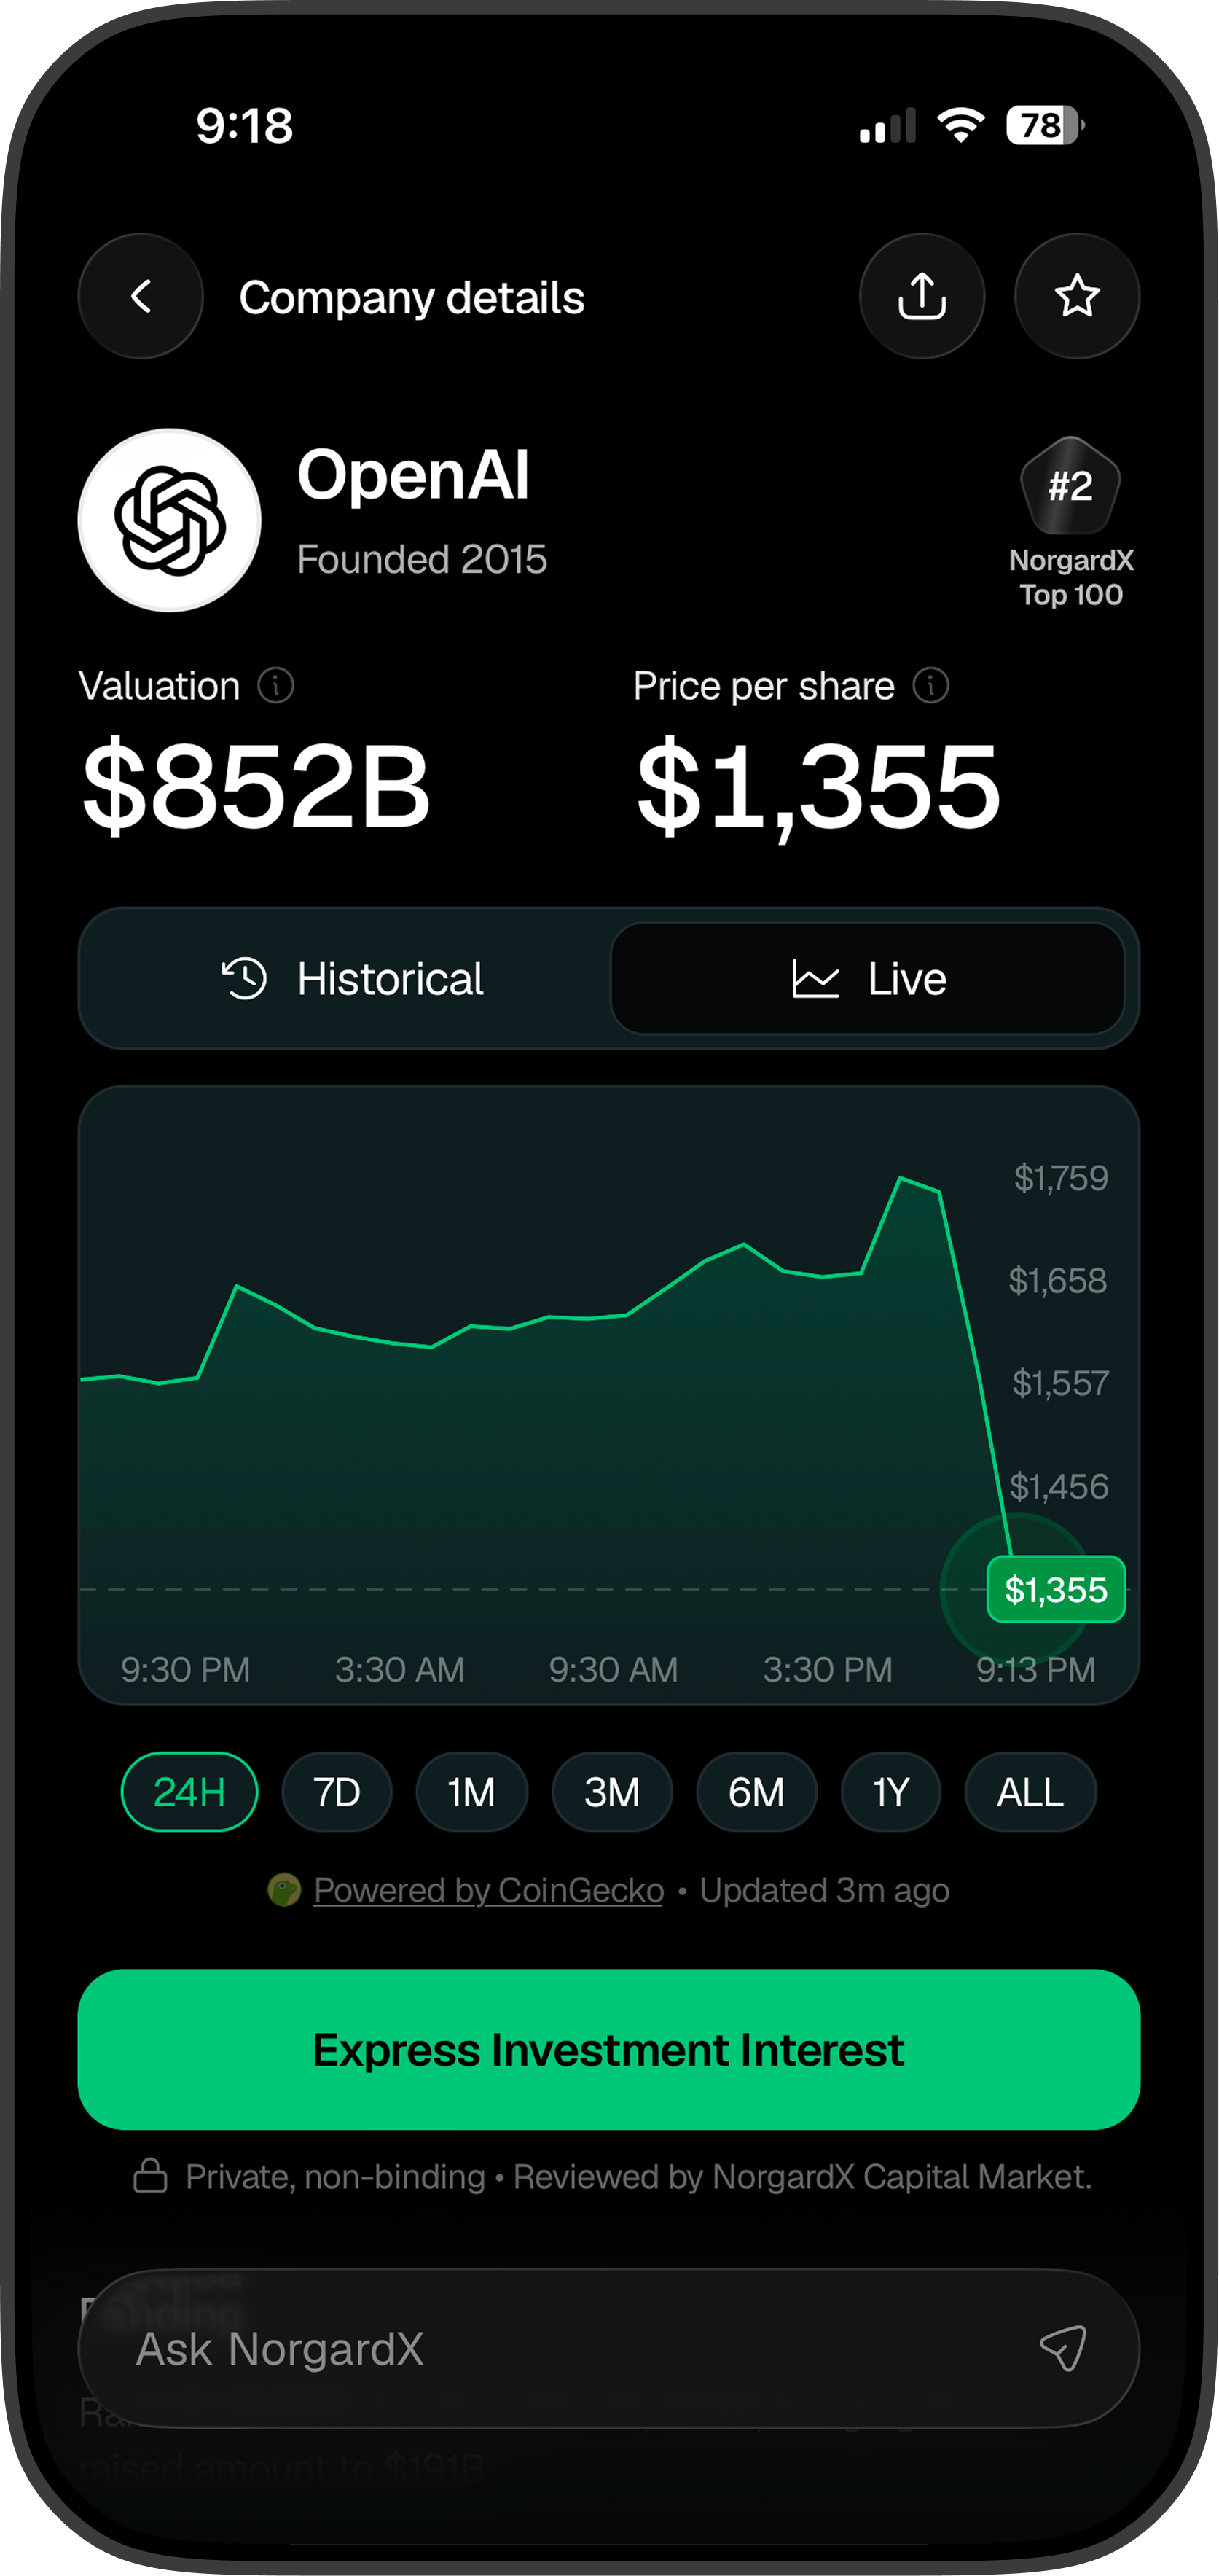This screenshot has width=1219, height=2576.
Task: Open the Powered by CoinGecko link
Action: pyautogui.click(x=488, y=1890)
